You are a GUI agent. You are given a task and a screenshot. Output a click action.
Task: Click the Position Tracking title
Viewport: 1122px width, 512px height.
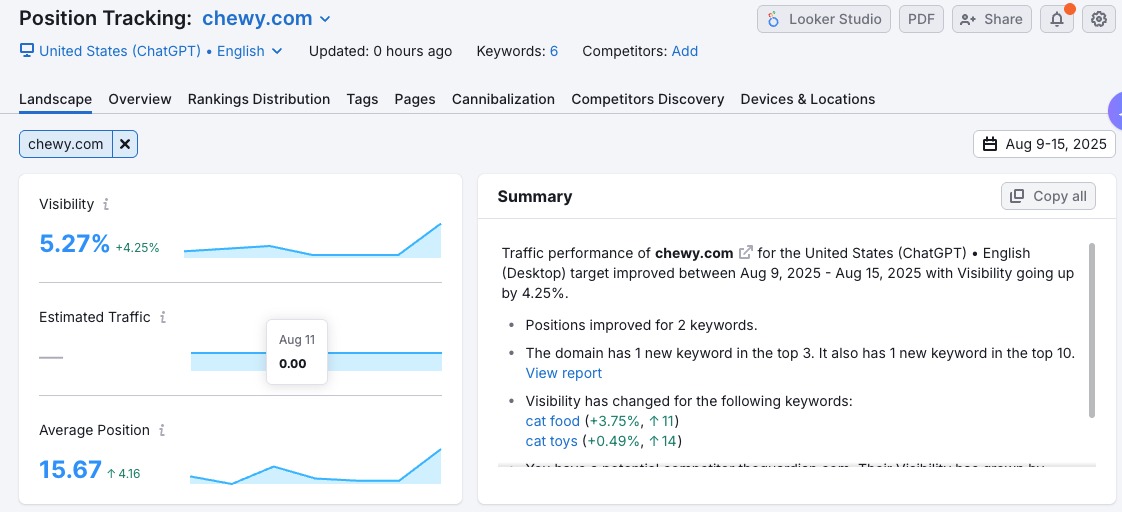[105, 19]
